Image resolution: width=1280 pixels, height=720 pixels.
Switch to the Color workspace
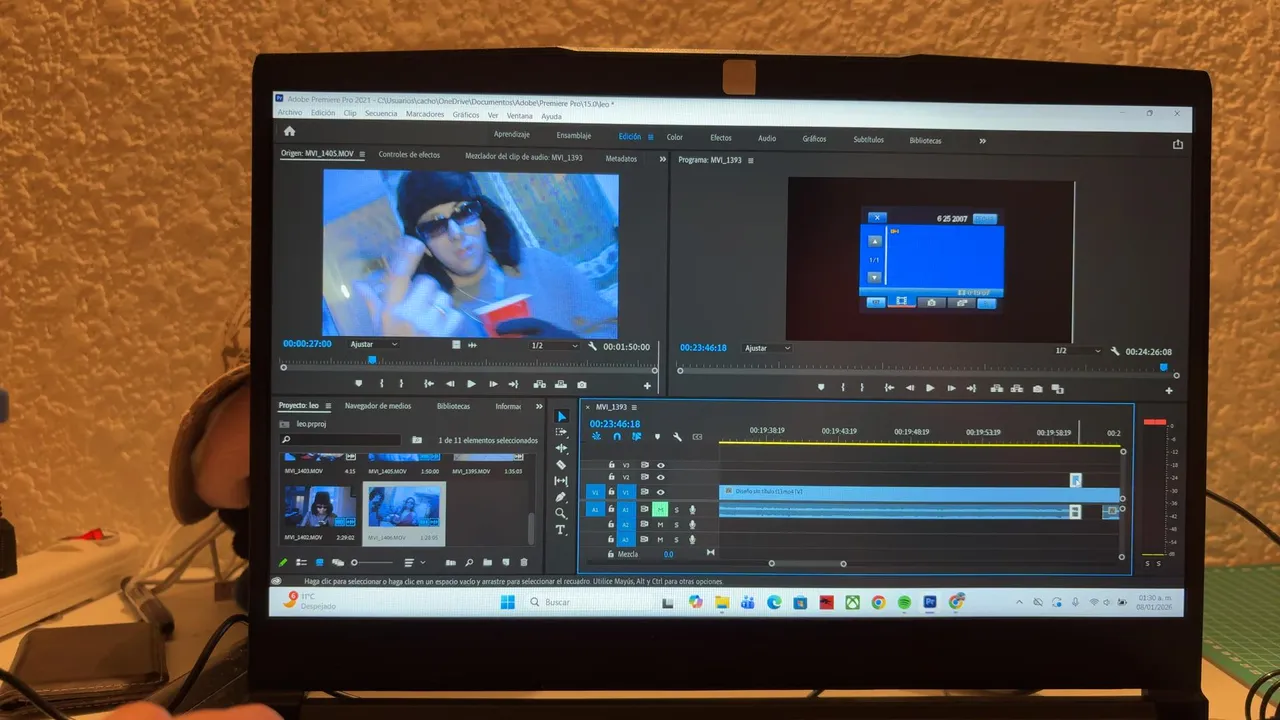click(675, 137)
